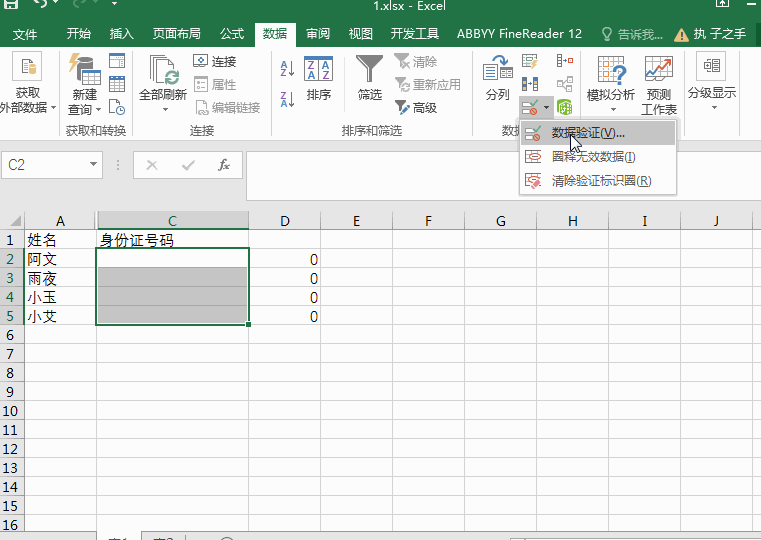The image size is (761, 540).
Task: Switch to the 开始 tab
Action: [79, 33]
